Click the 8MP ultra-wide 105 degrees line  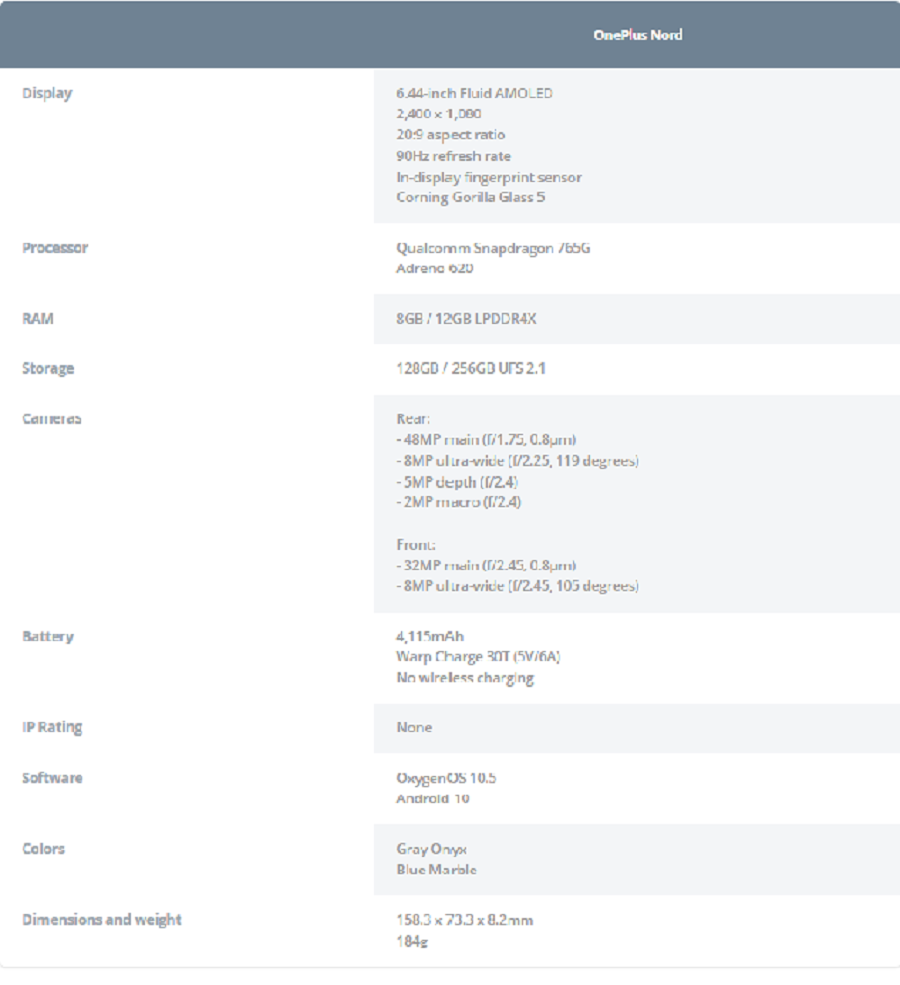coord(518,585)
